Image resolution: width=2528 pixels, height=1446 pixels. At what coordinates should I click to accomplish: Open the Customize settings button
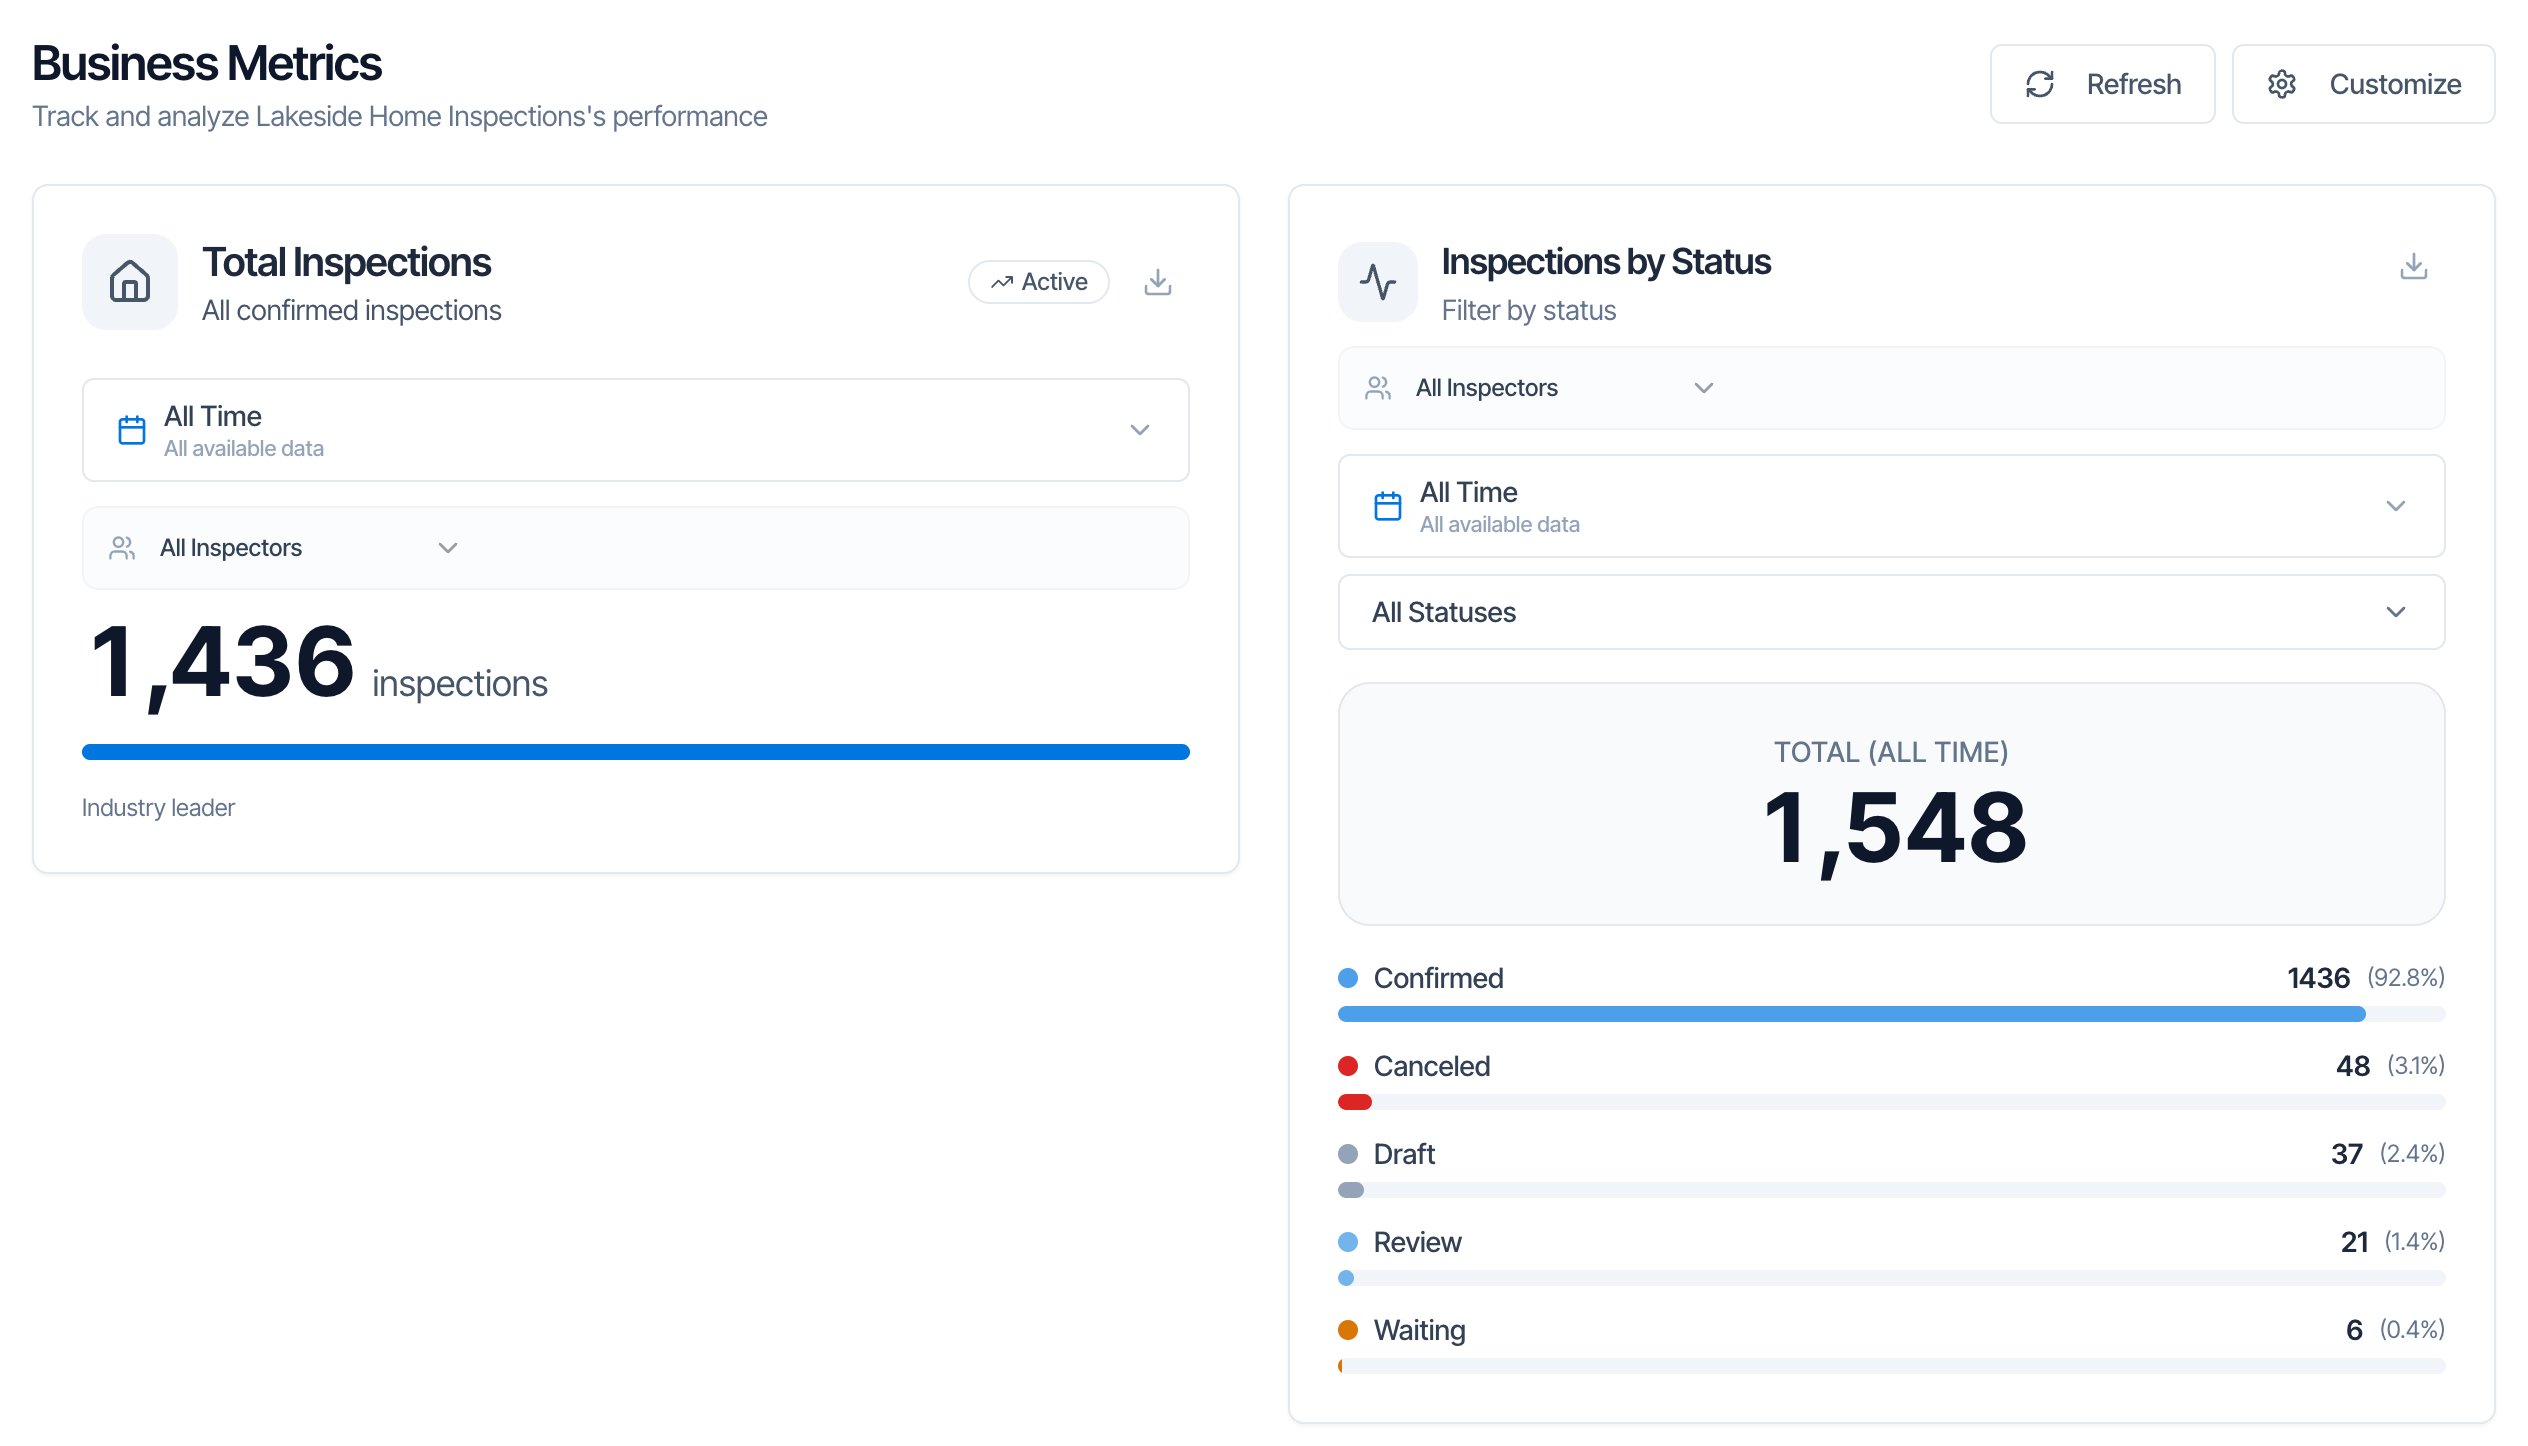point(2363,84)
